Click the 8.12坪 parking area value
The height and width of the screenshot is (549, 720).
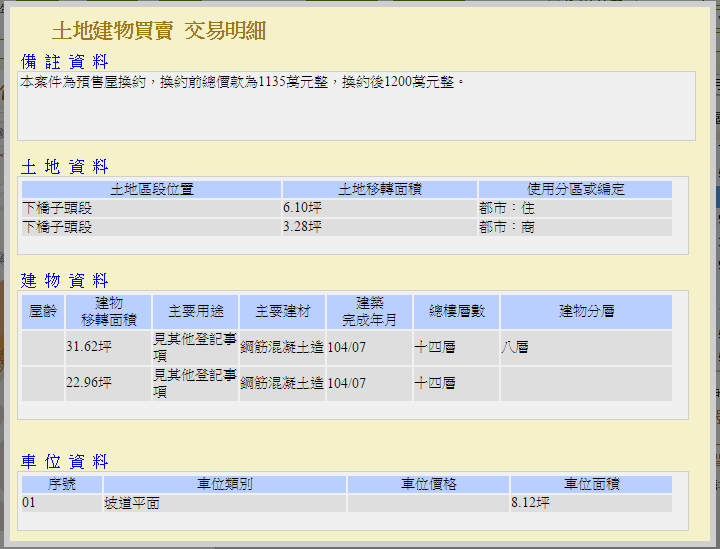(530, 503)
